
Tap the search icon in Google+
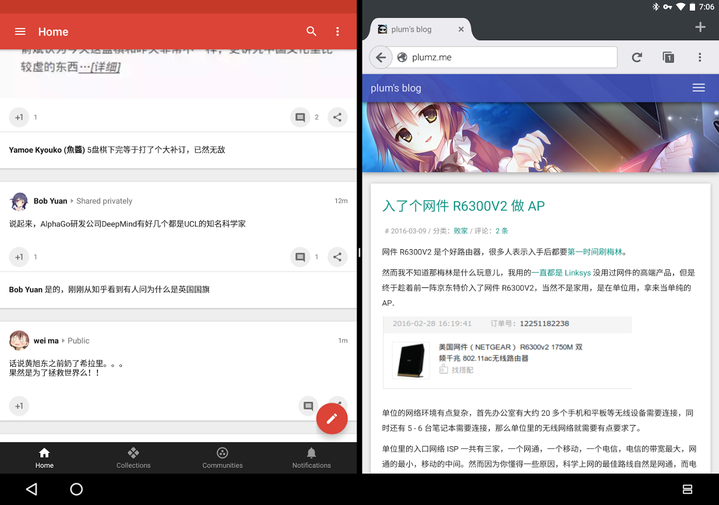coord(312,32)
